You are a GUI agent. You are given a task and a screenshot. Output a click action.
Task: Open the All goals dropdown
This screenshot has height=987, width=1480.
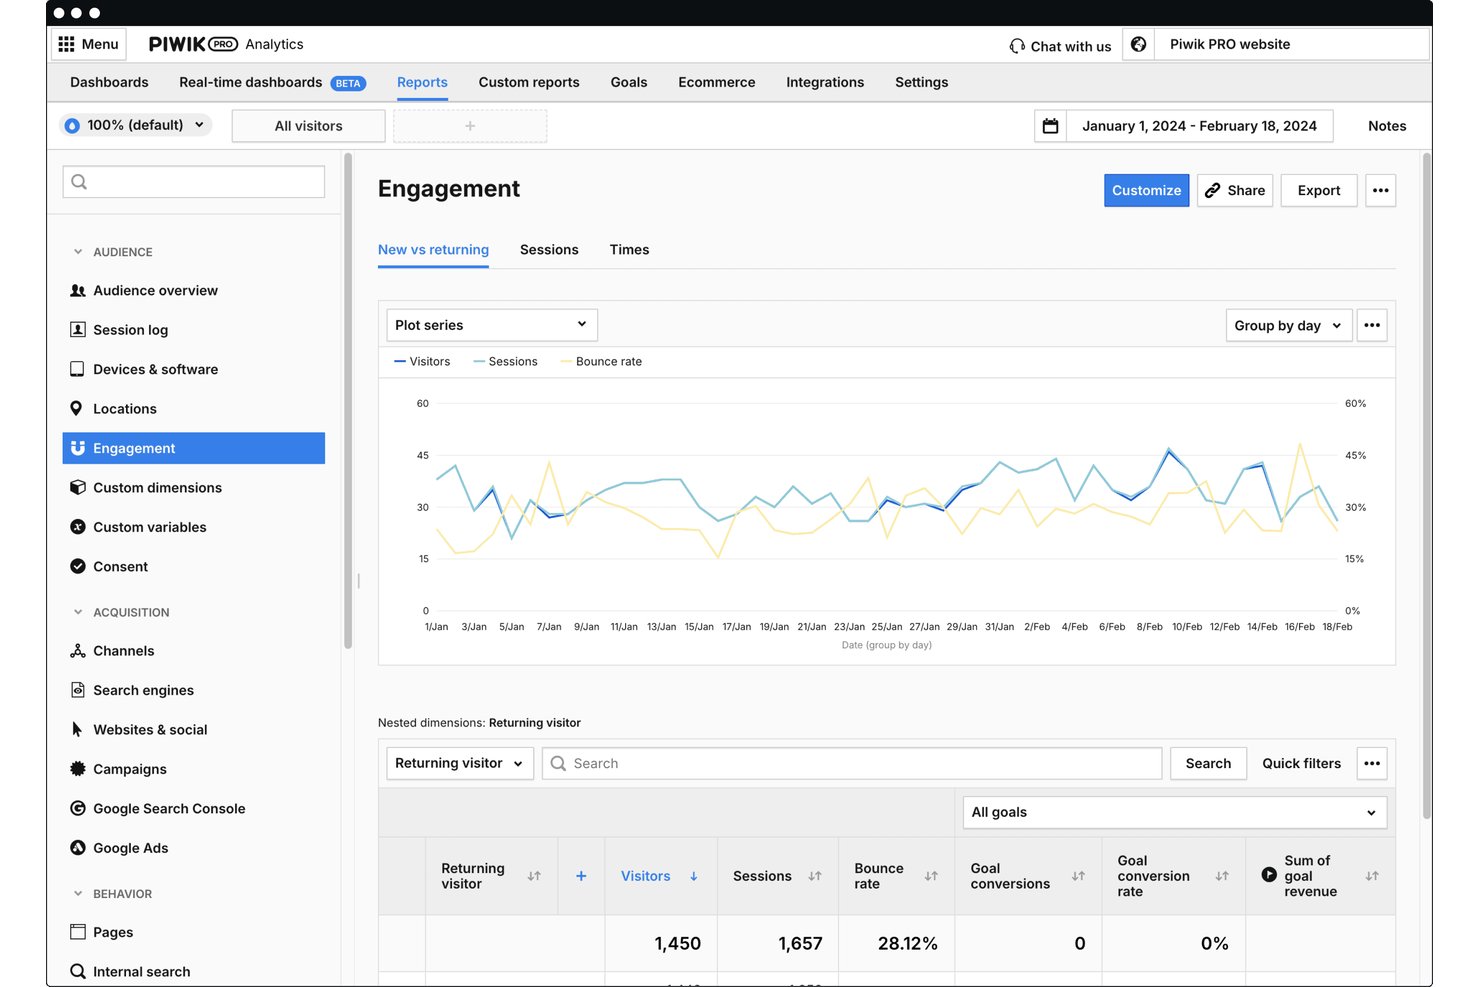point(1175,812)
